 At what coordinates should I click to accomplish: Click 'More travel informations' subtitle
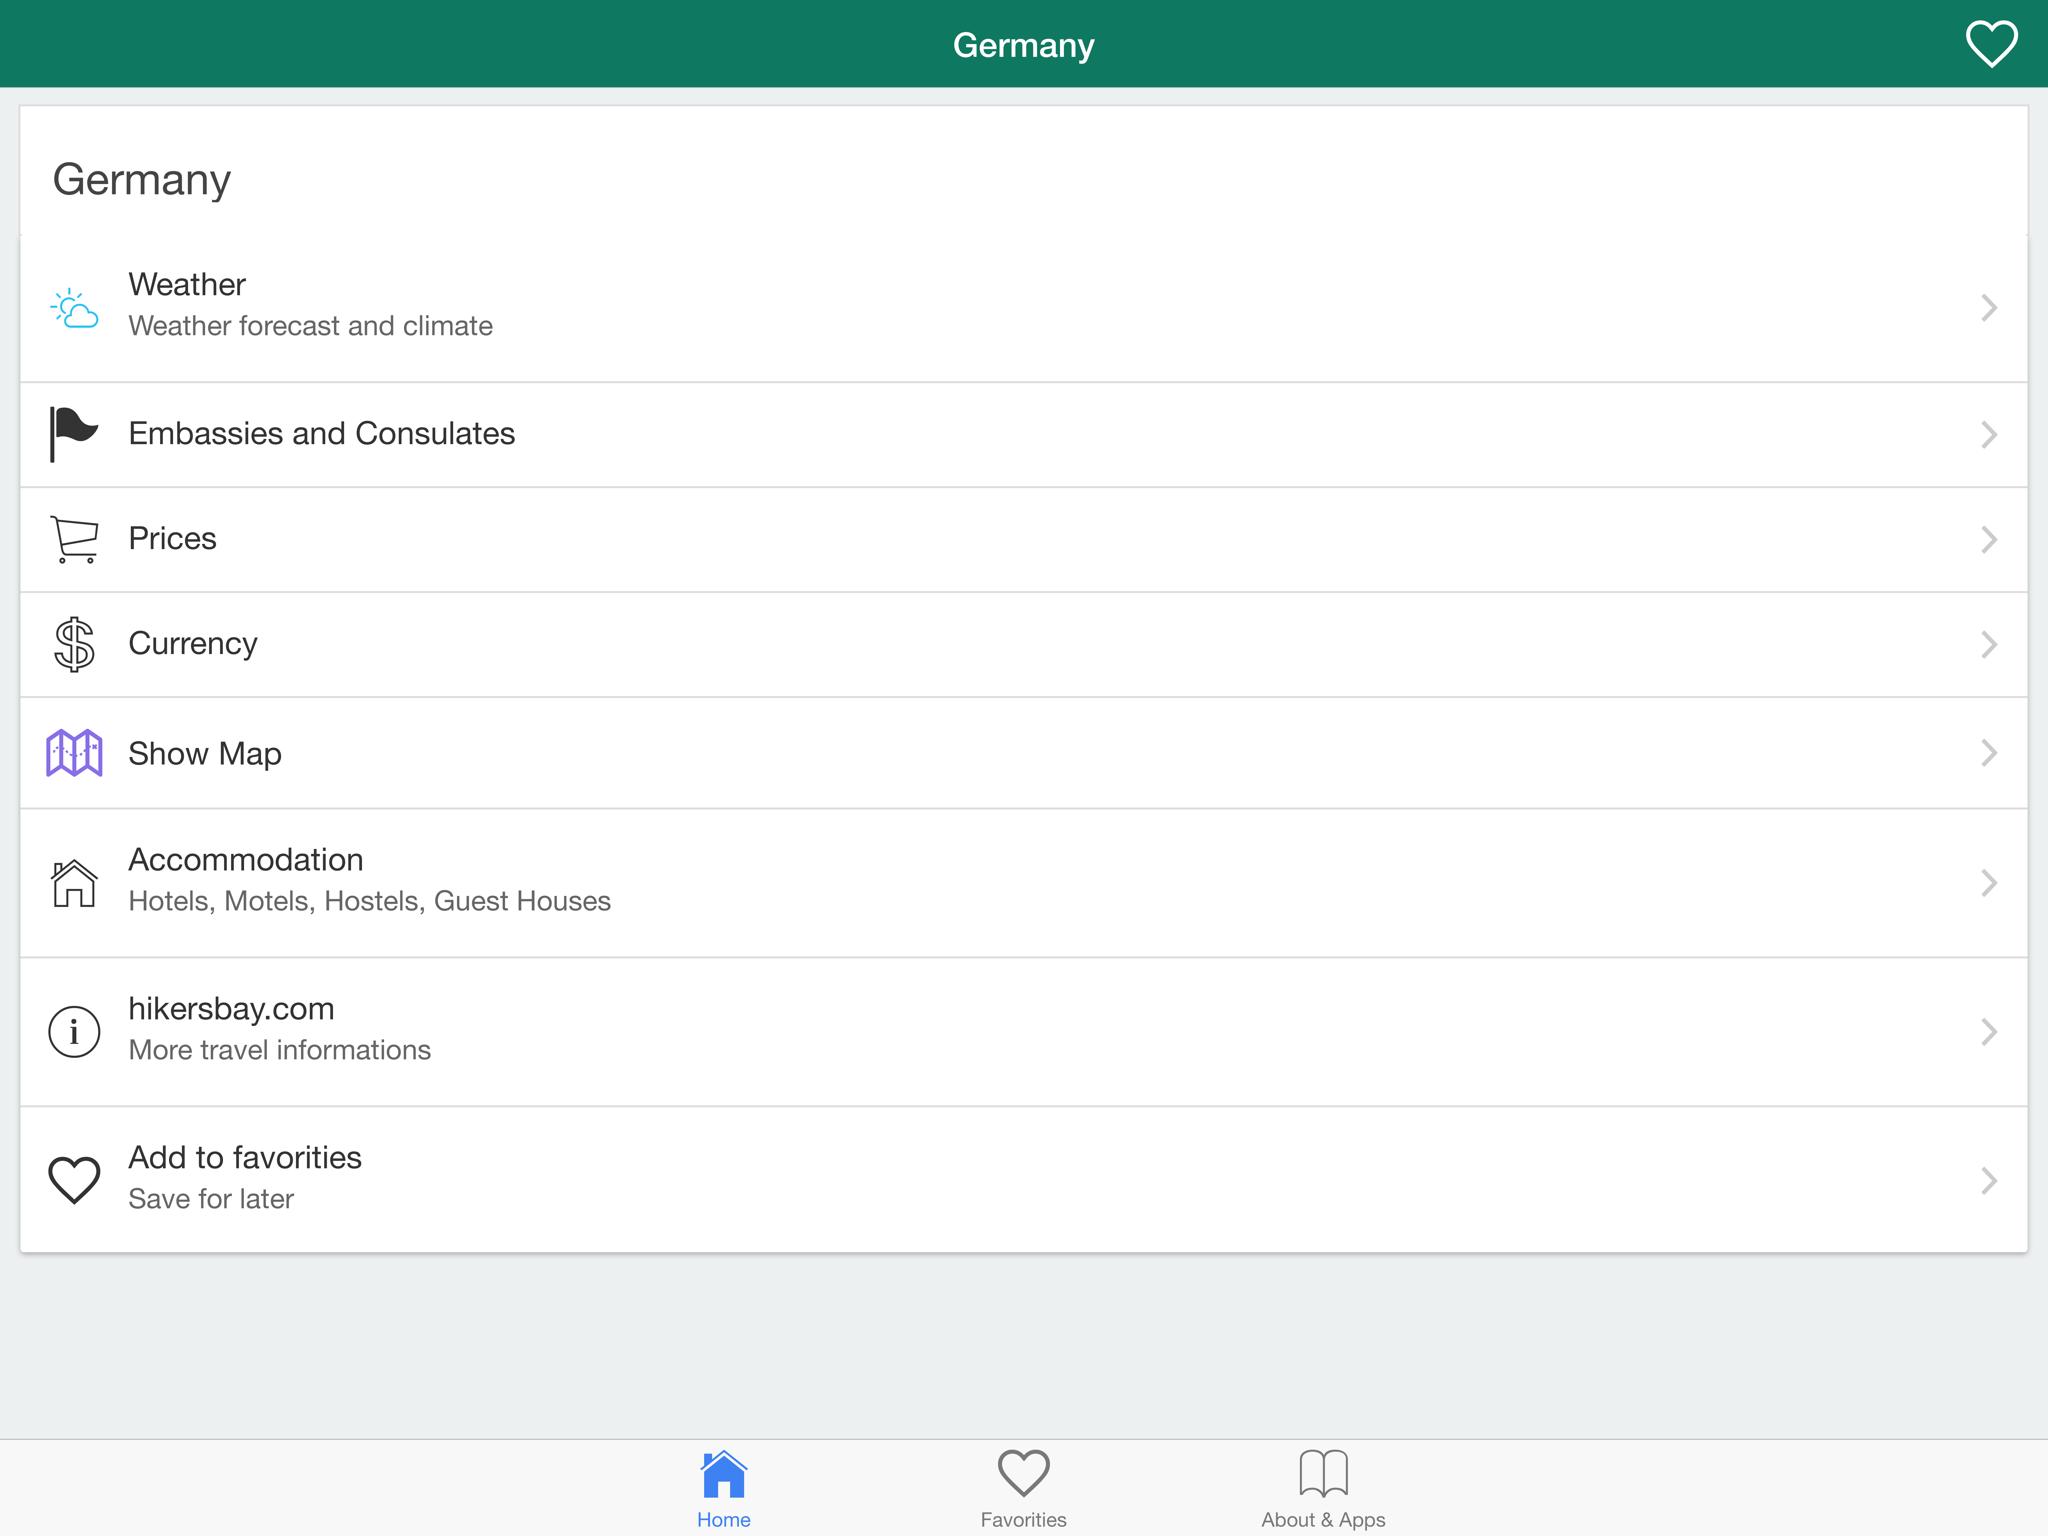(x=279, y=1050)
